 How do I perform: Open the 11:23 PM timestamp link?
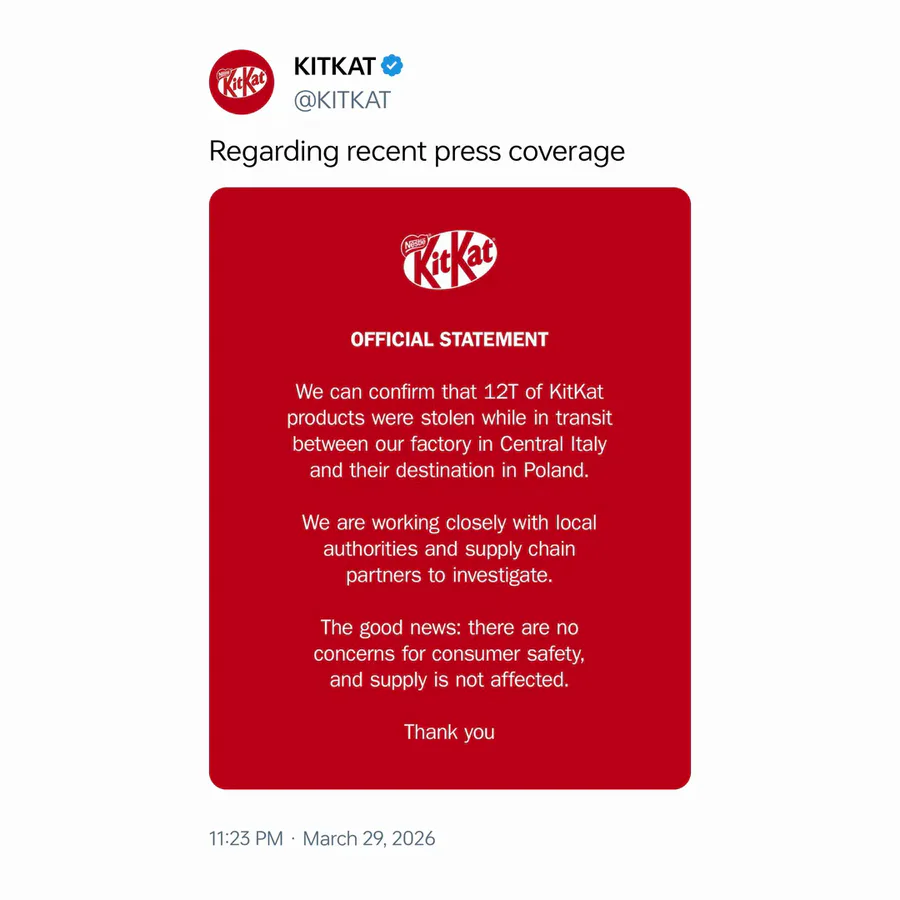tap(246, 839)
